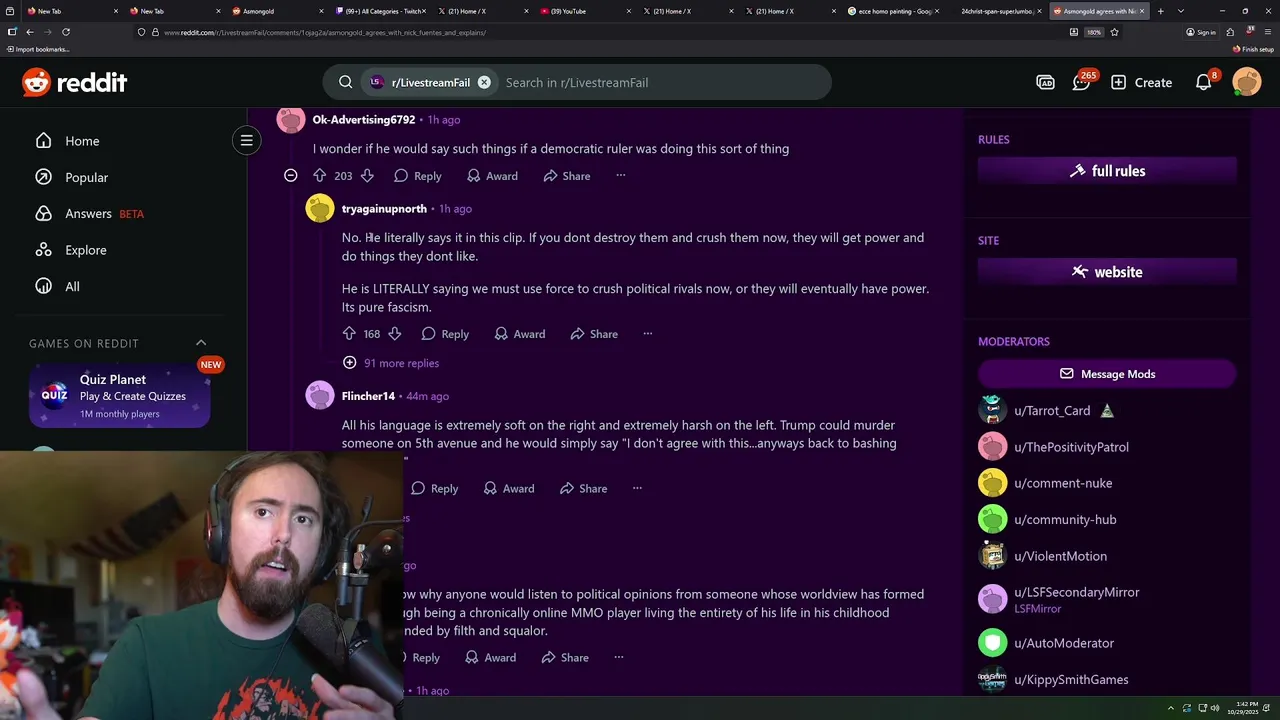Remove the r/LivestreamFail search filter
Screen dimensions: 1280x720
[484, 82]
